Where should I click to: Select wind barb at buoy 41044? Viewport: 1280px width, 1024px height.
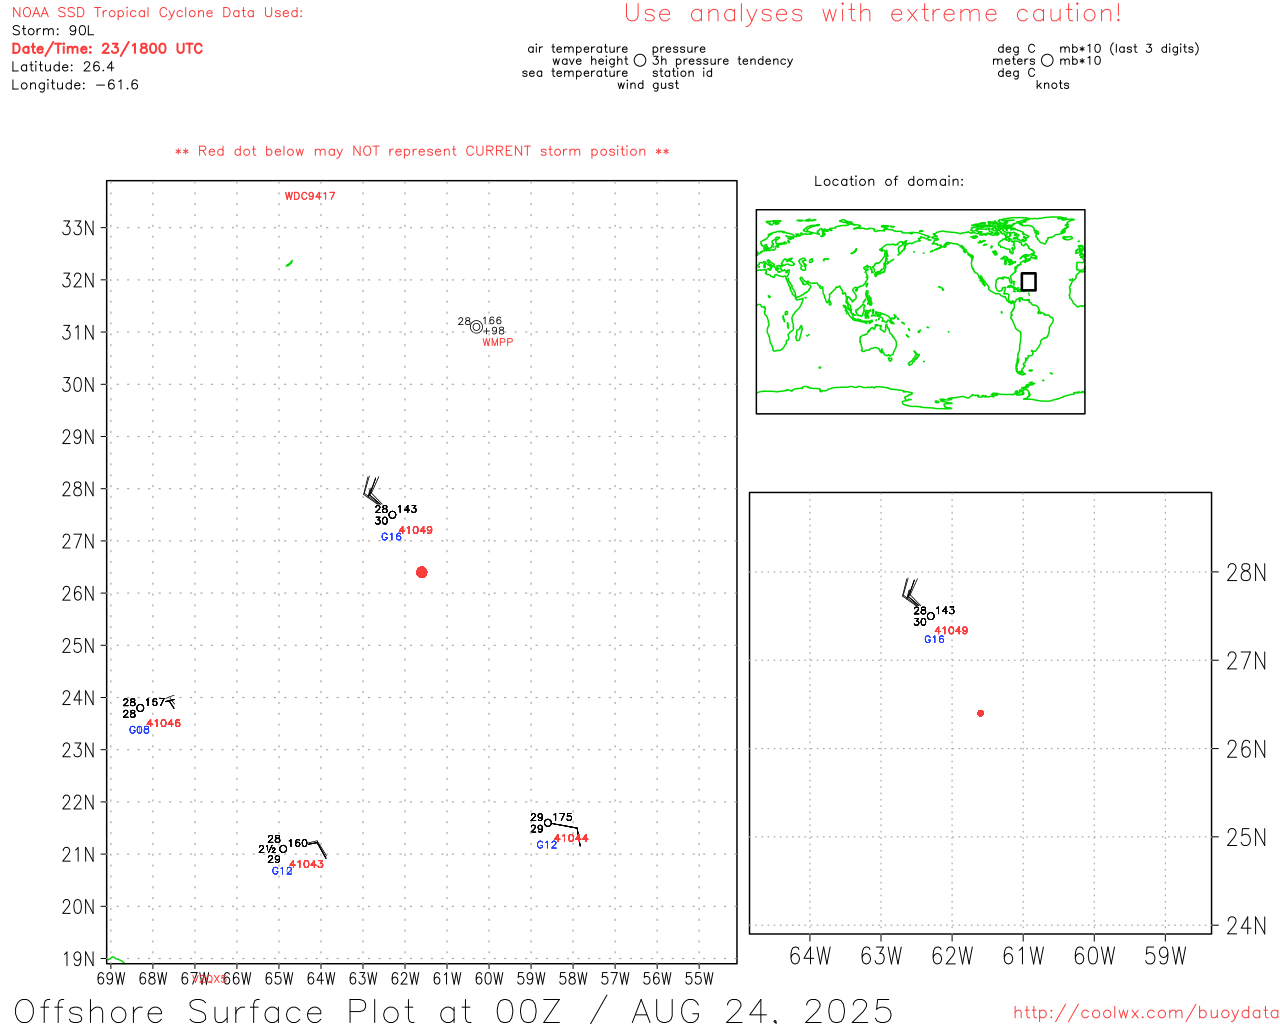tap(567, 834)
